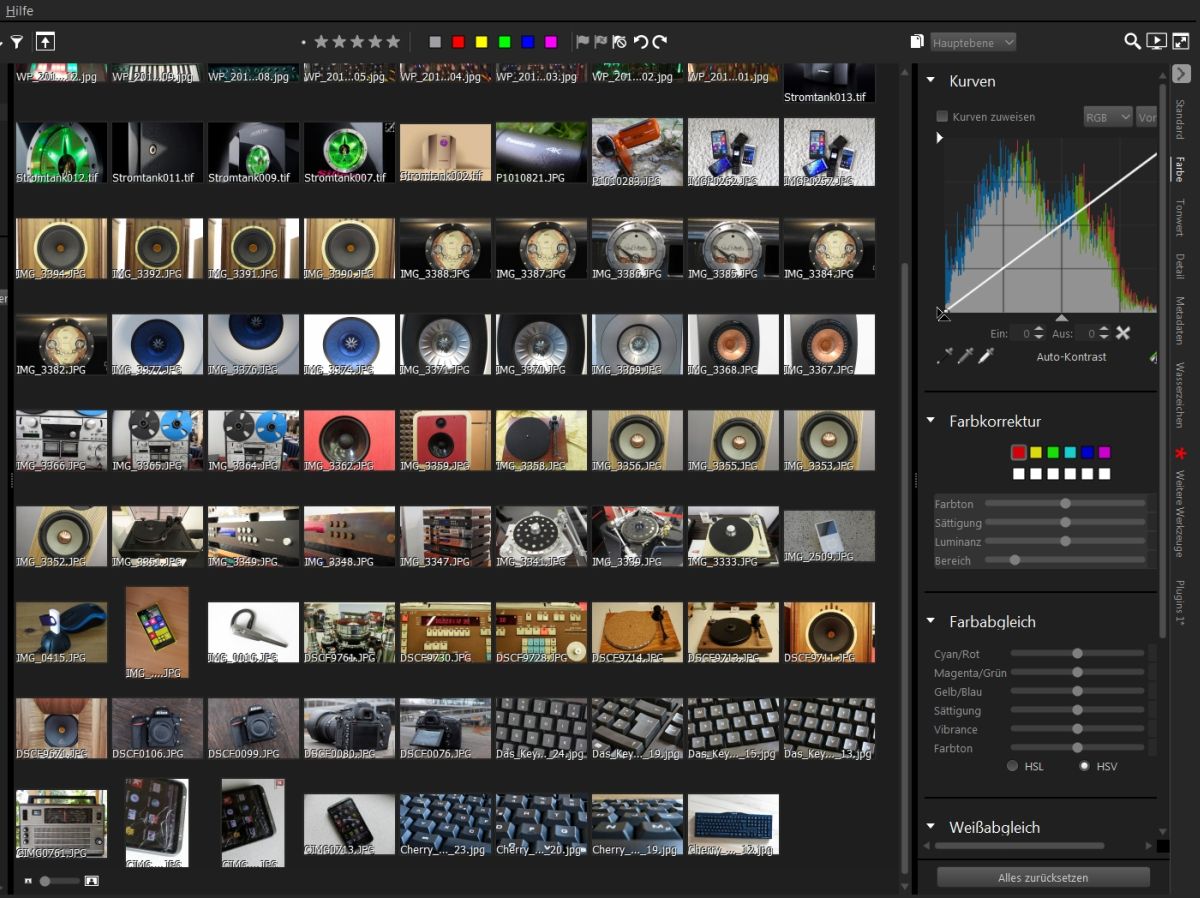Open the RGB channel dropdown
The height and width of the screenshot is (898, 1200).
[1108, 117]
